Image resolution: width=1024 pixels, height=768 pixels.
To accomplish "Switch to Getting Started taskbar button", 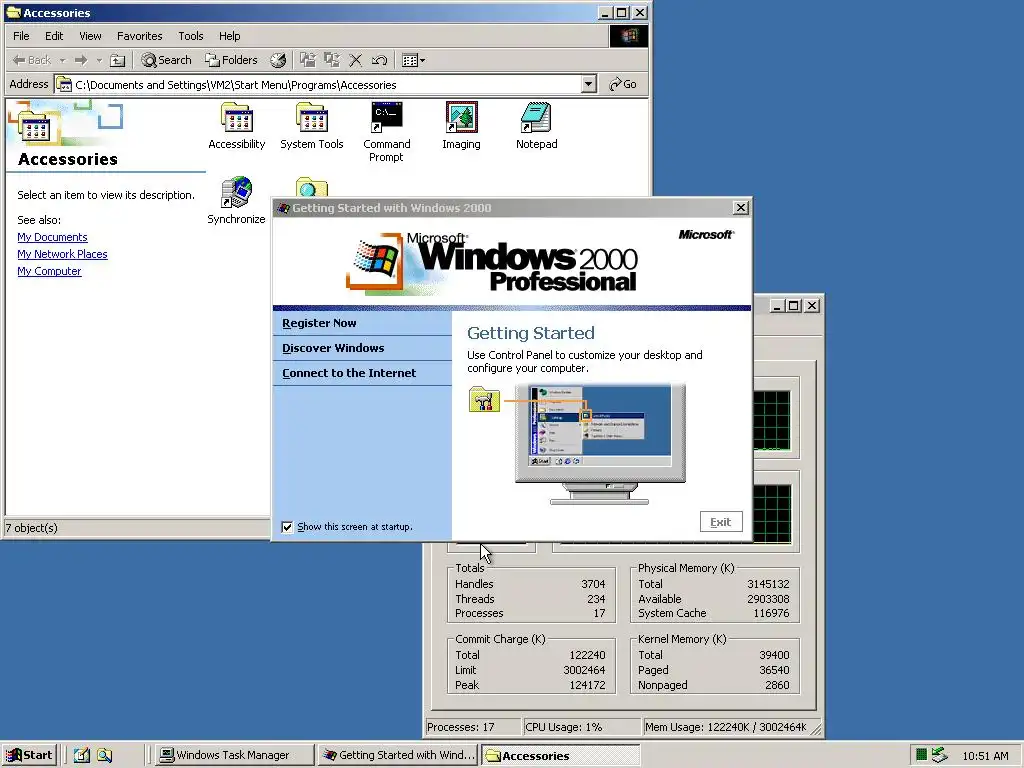I will (398, 755).
